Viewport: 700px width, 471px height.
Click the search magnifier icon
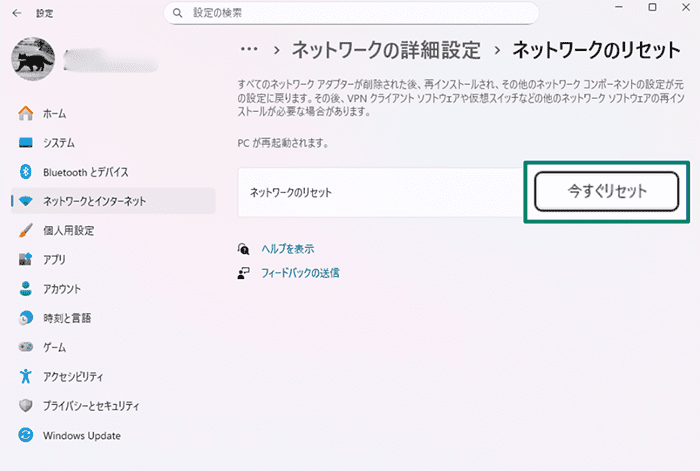pyautogui.click(x=178, y=13)
